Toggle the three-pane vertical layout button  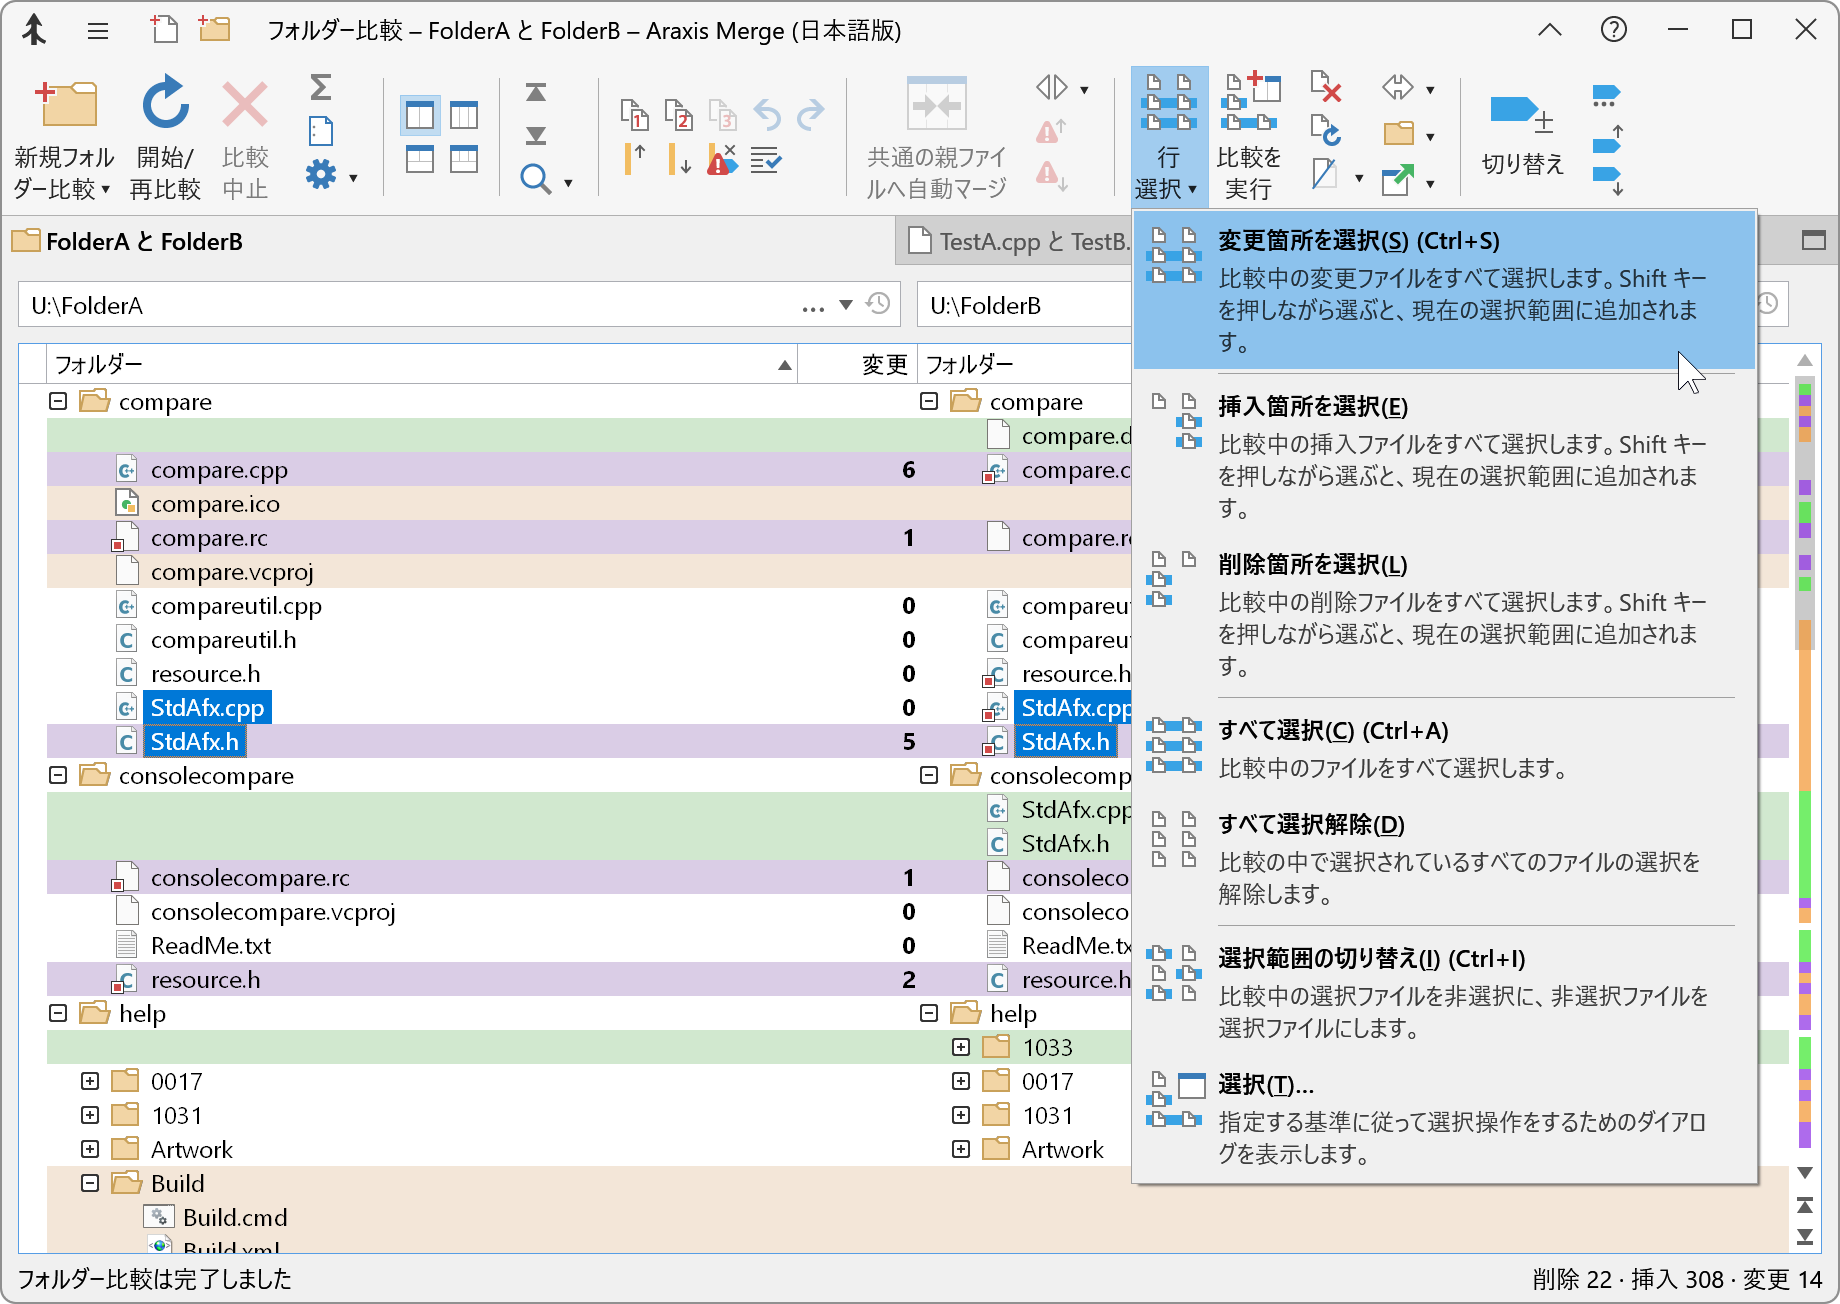point(464,116)
